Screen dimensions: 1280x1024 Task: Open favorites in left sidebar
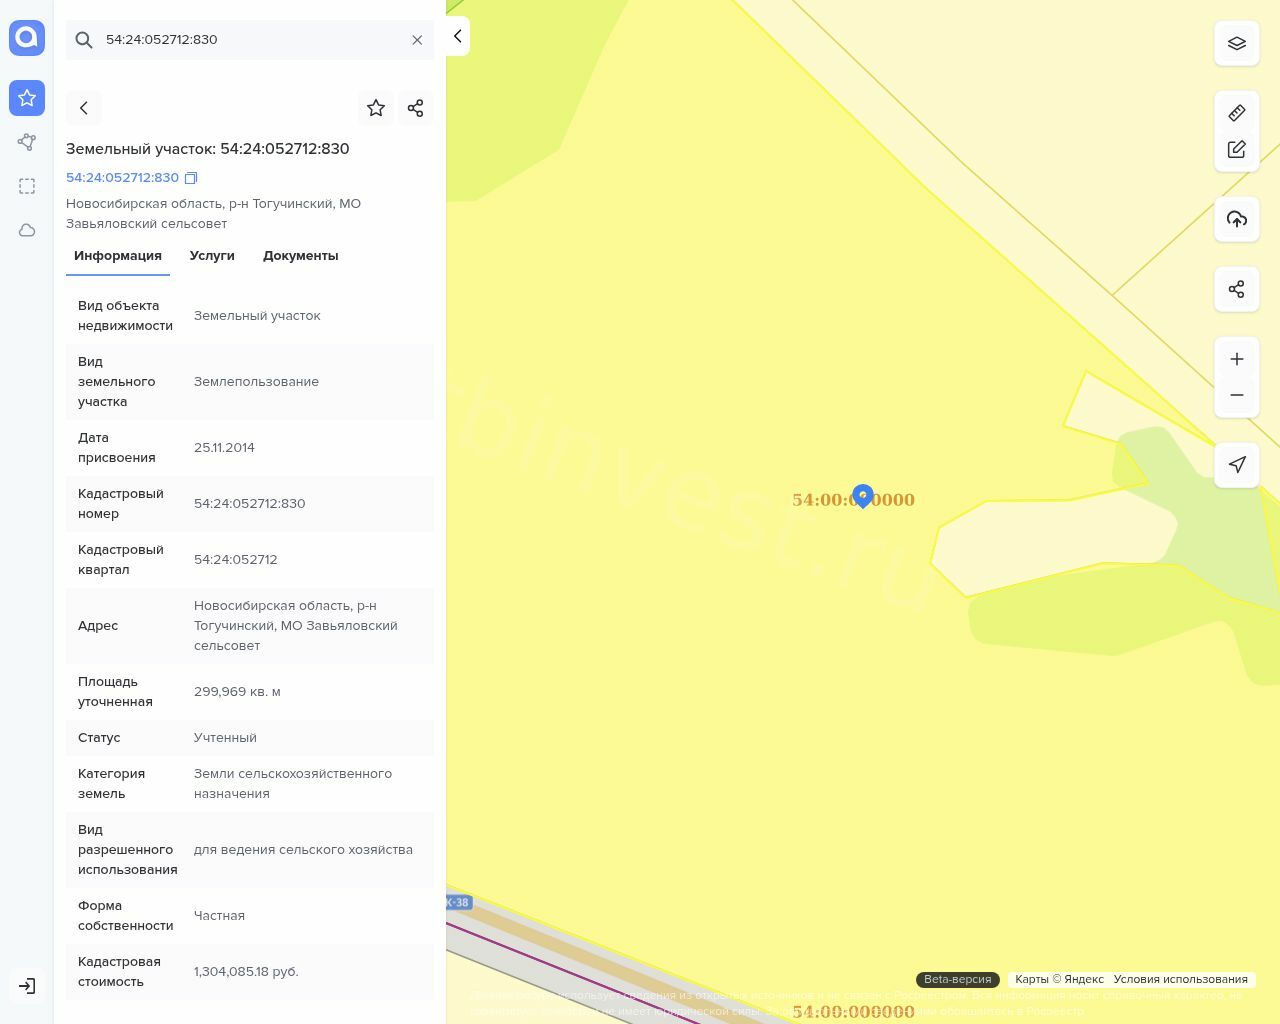coord(27,98)
